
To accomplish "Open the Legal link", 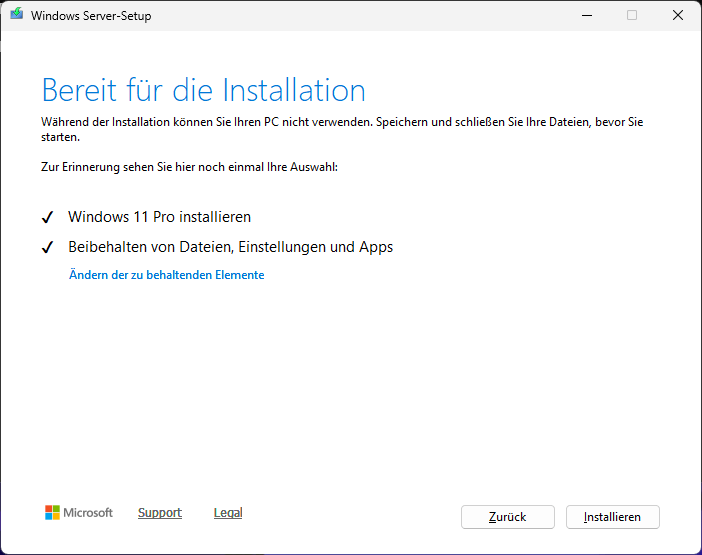I will (228, 512).
